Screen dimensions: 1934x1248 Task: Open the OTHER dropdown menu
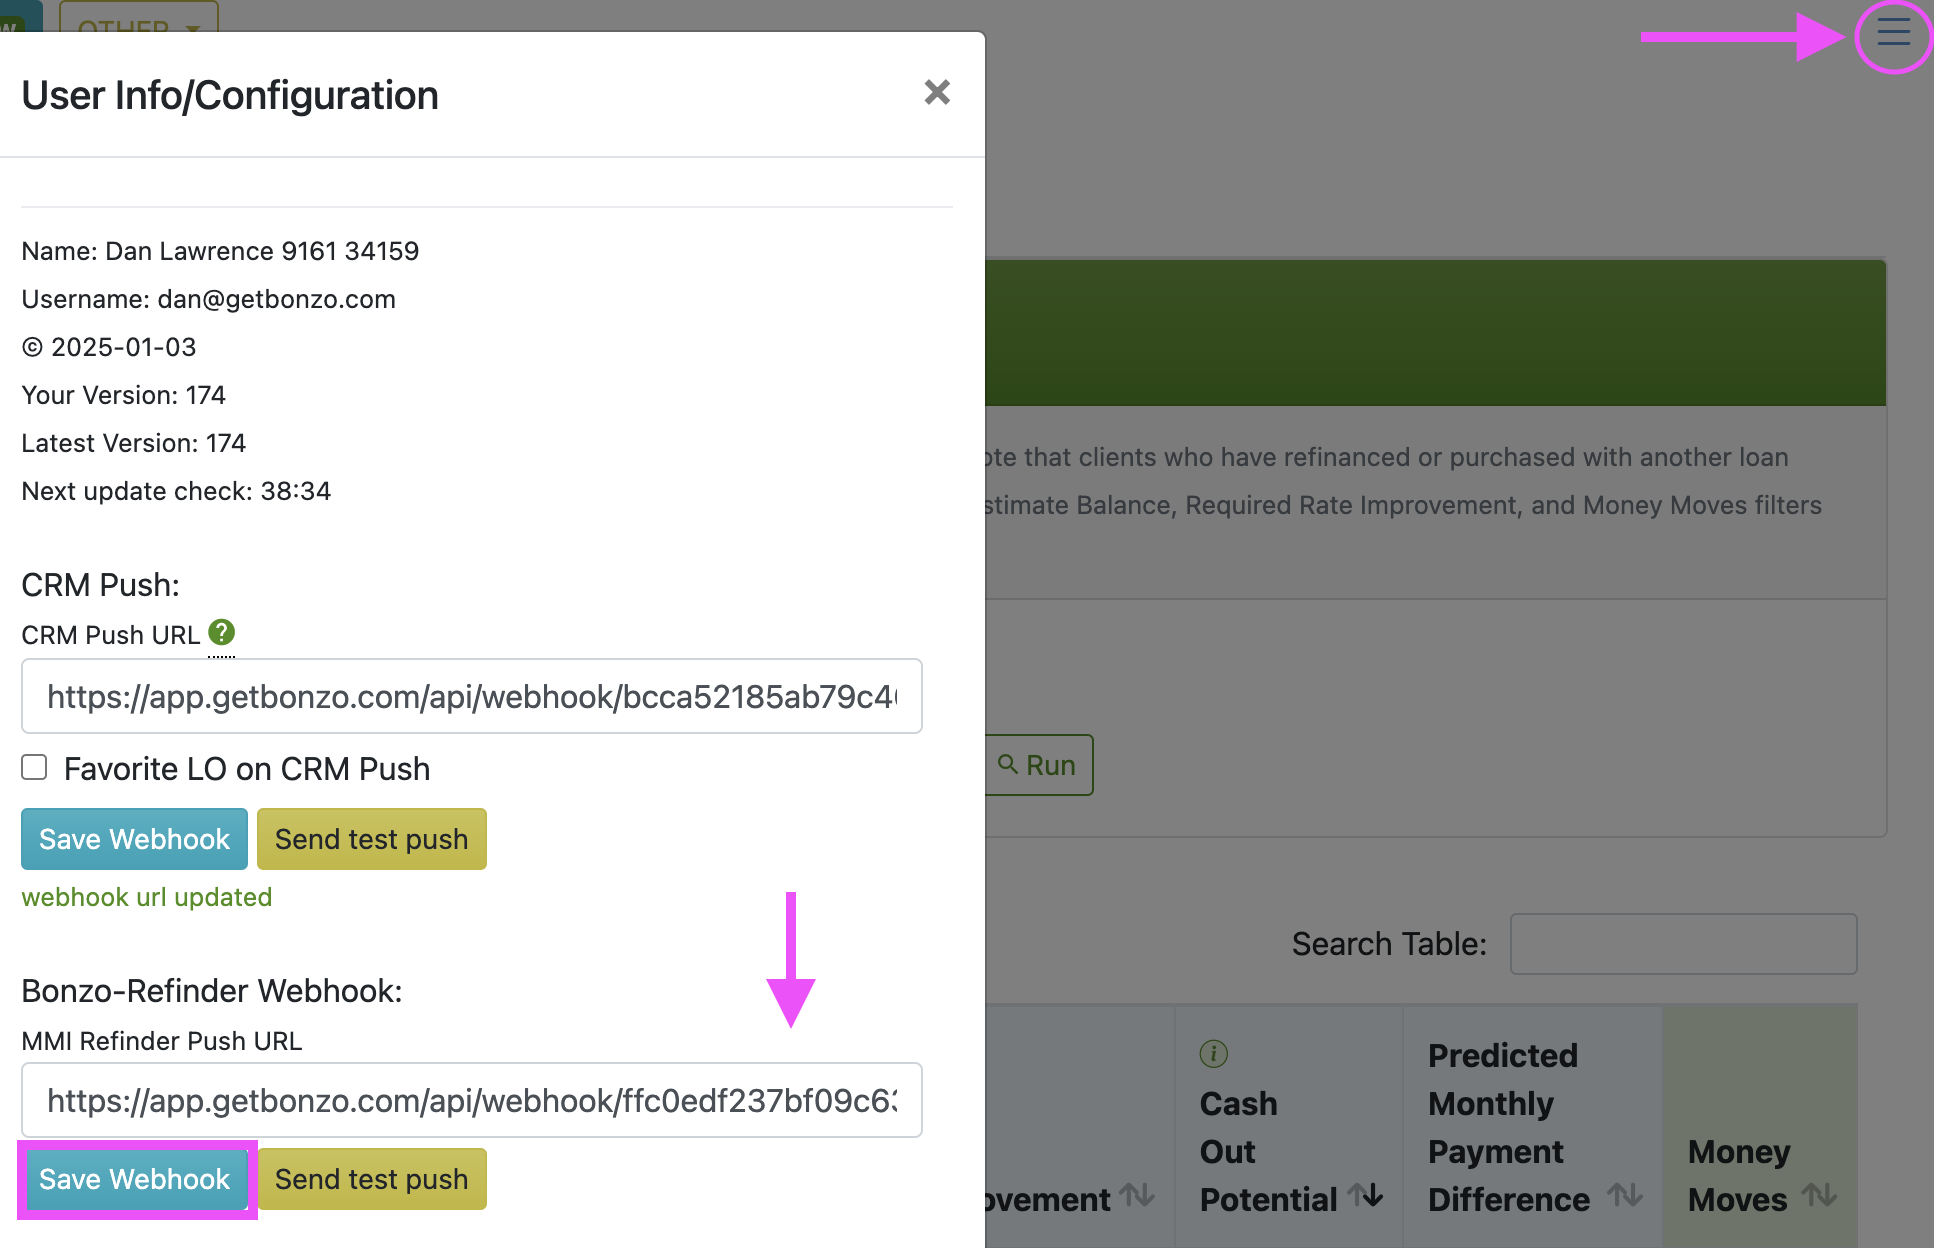point(139,27)
